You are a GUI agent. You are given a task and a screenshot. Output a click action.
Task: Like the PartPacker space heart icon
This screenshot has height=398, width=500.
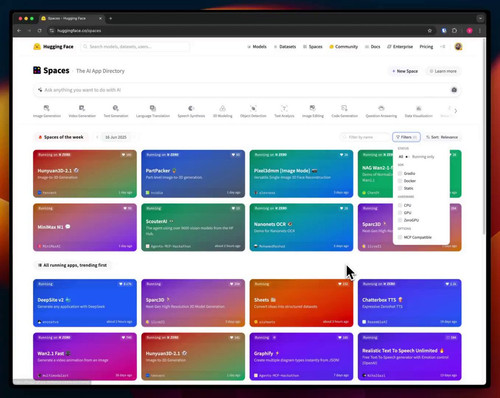point(233,155)
